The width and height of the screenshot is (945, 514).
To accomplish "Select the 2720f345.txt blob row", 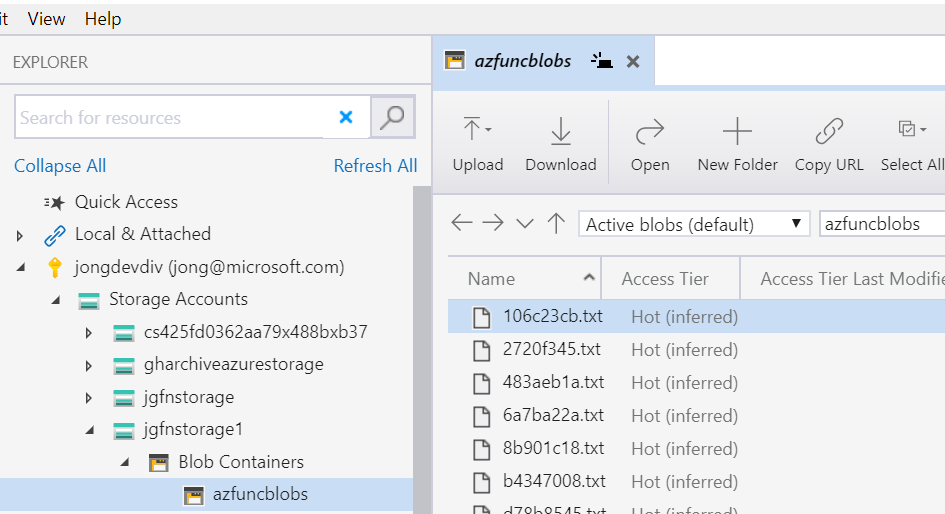I will point(552,350).
